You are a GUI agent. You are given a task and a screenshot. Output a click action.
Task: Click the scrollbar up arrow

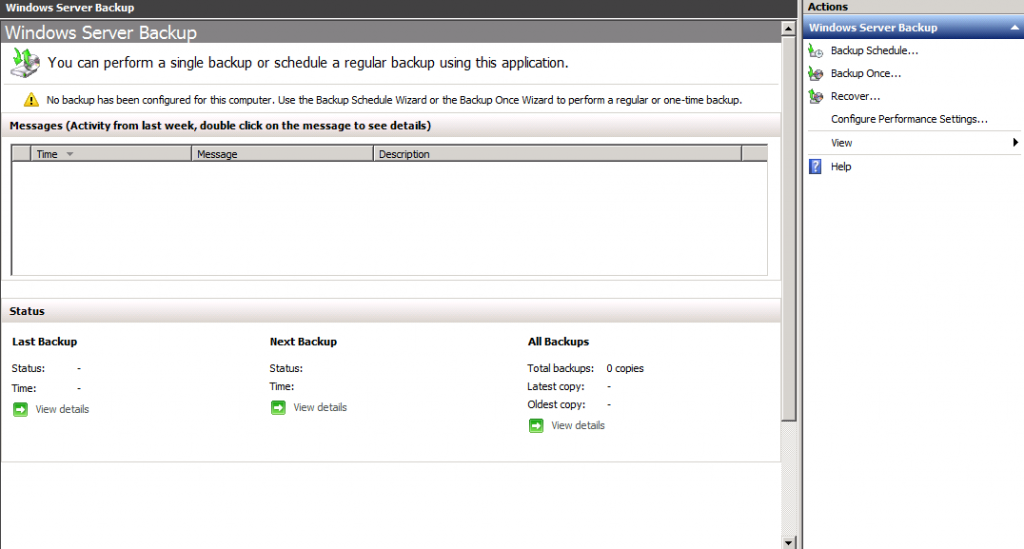pyautogui.click(x=788, y=29)
